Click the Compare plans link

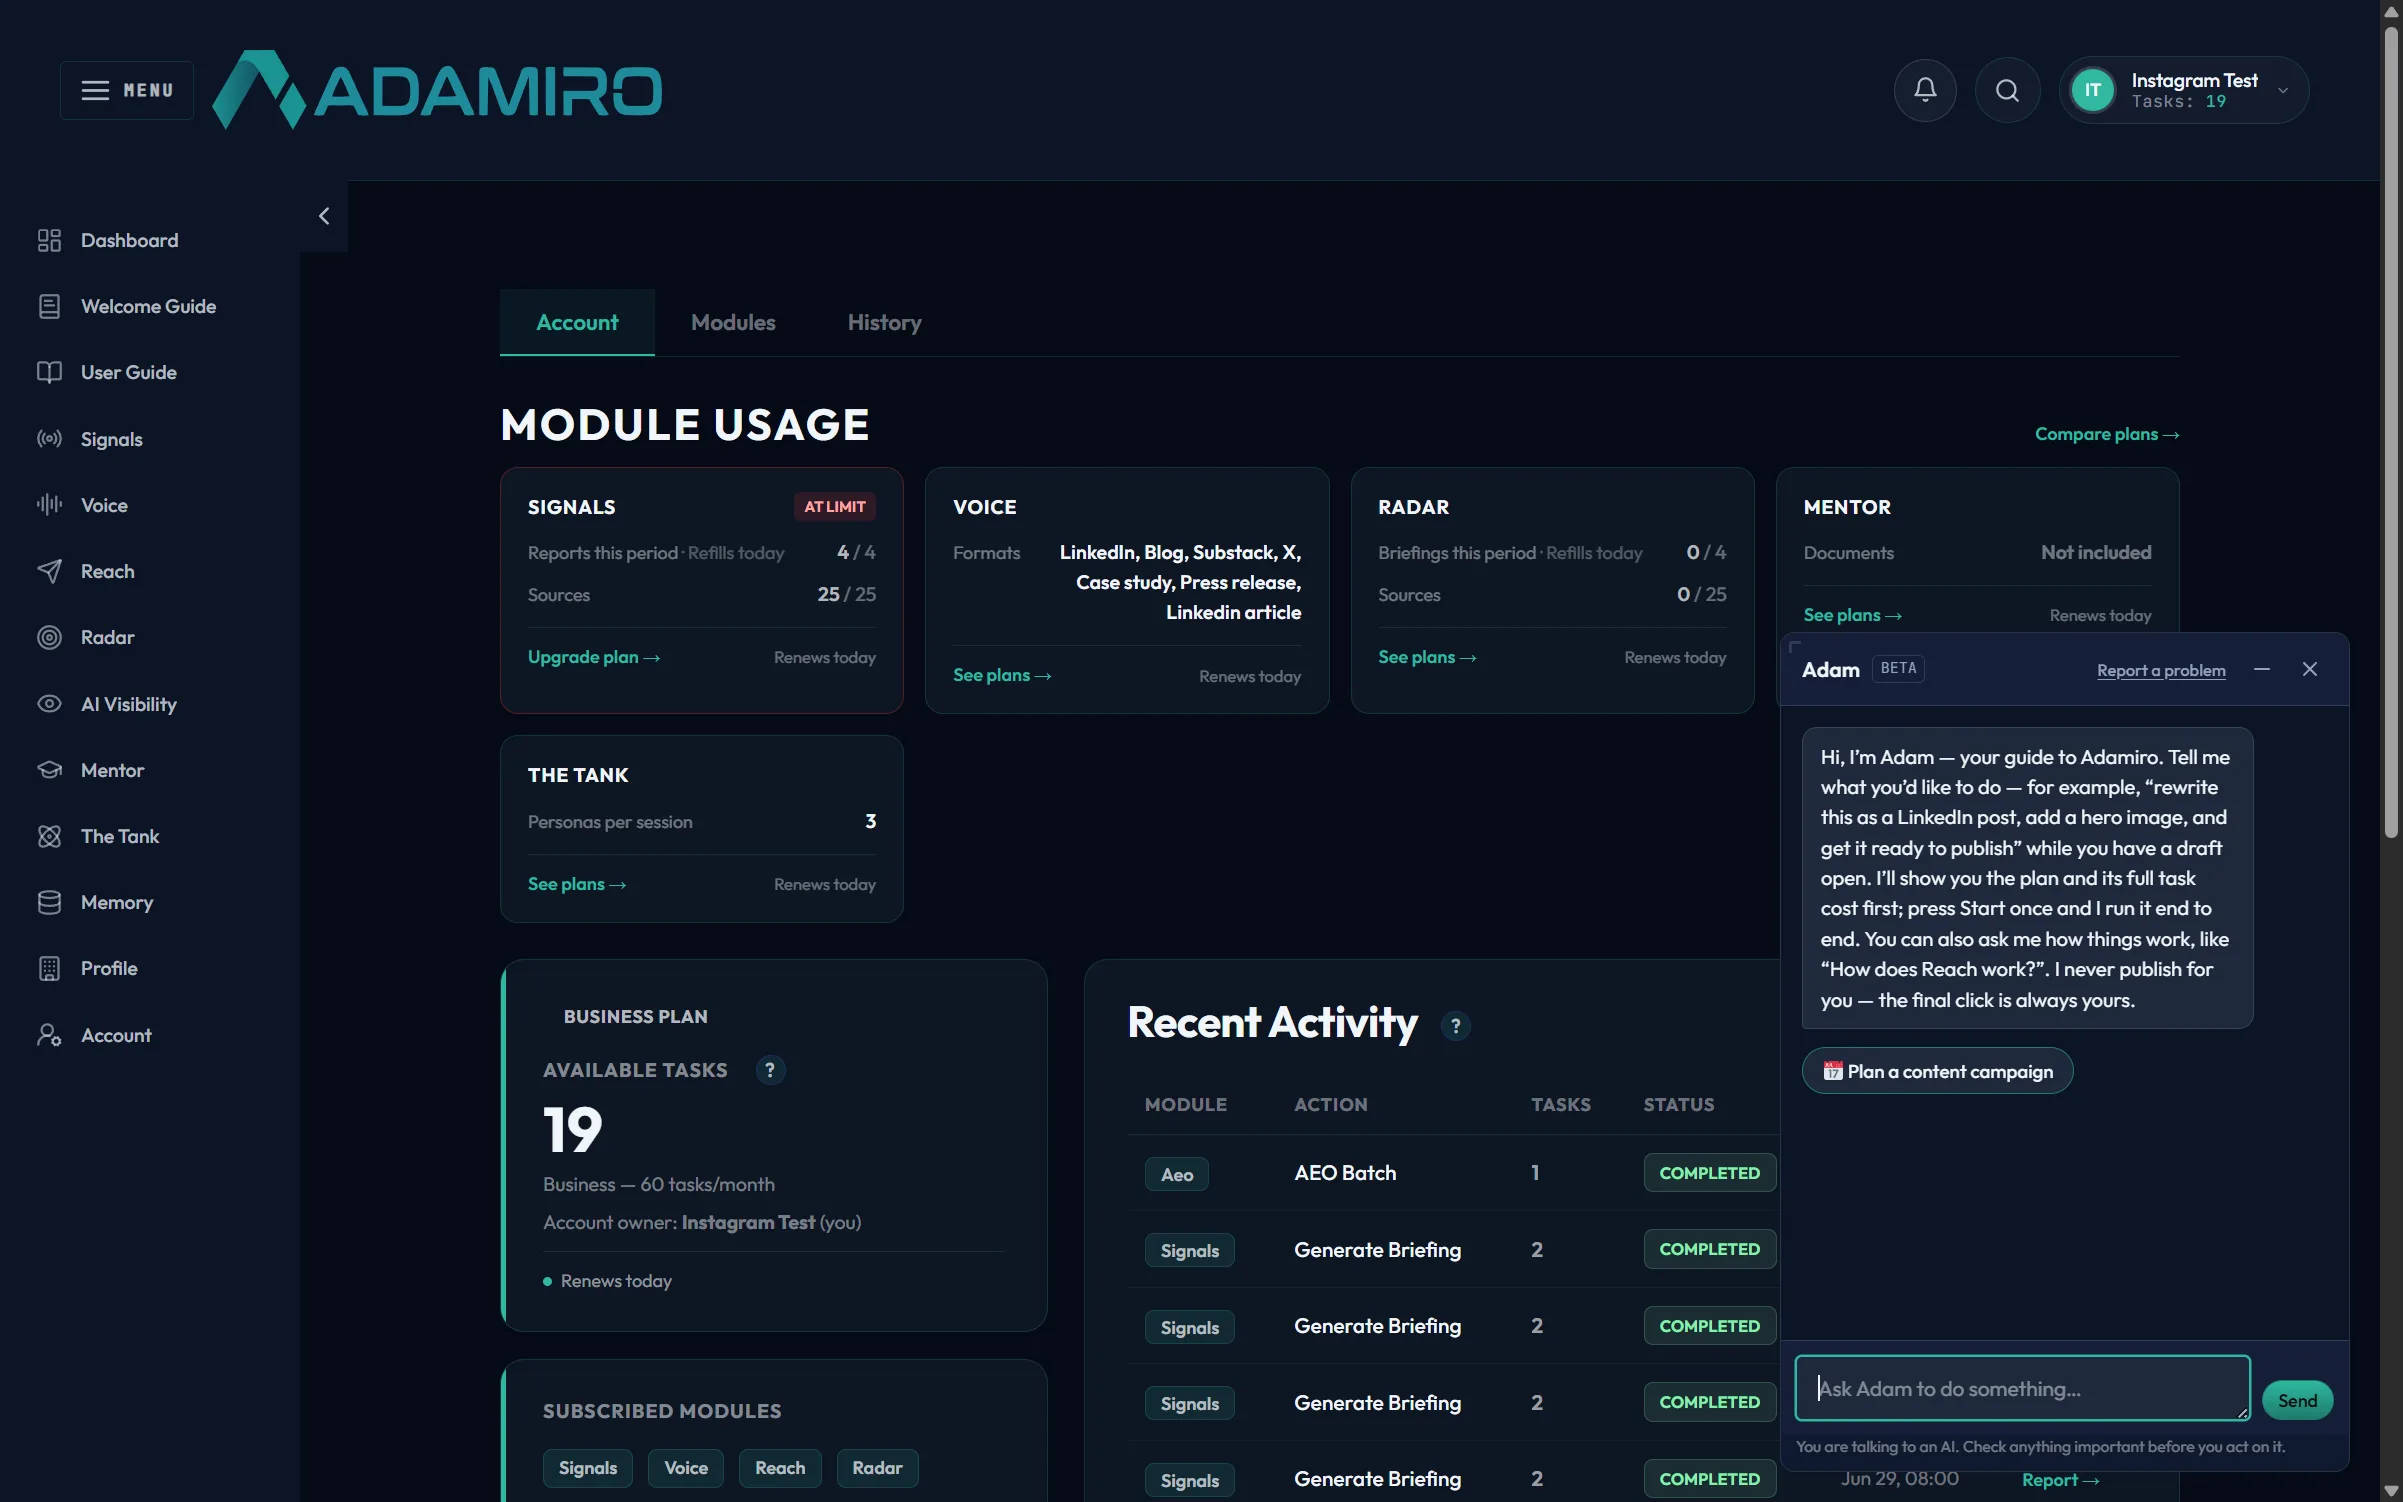click(2107, 434)
